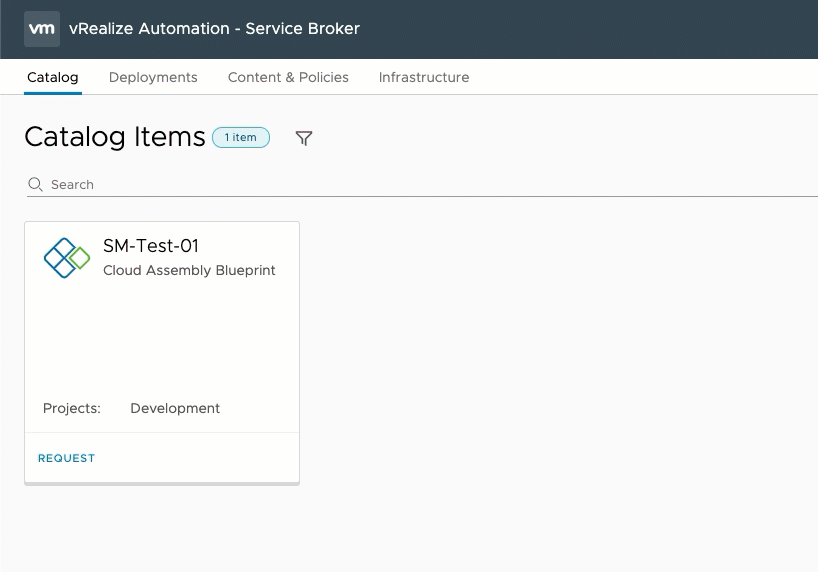Click the Development project name

175,408
